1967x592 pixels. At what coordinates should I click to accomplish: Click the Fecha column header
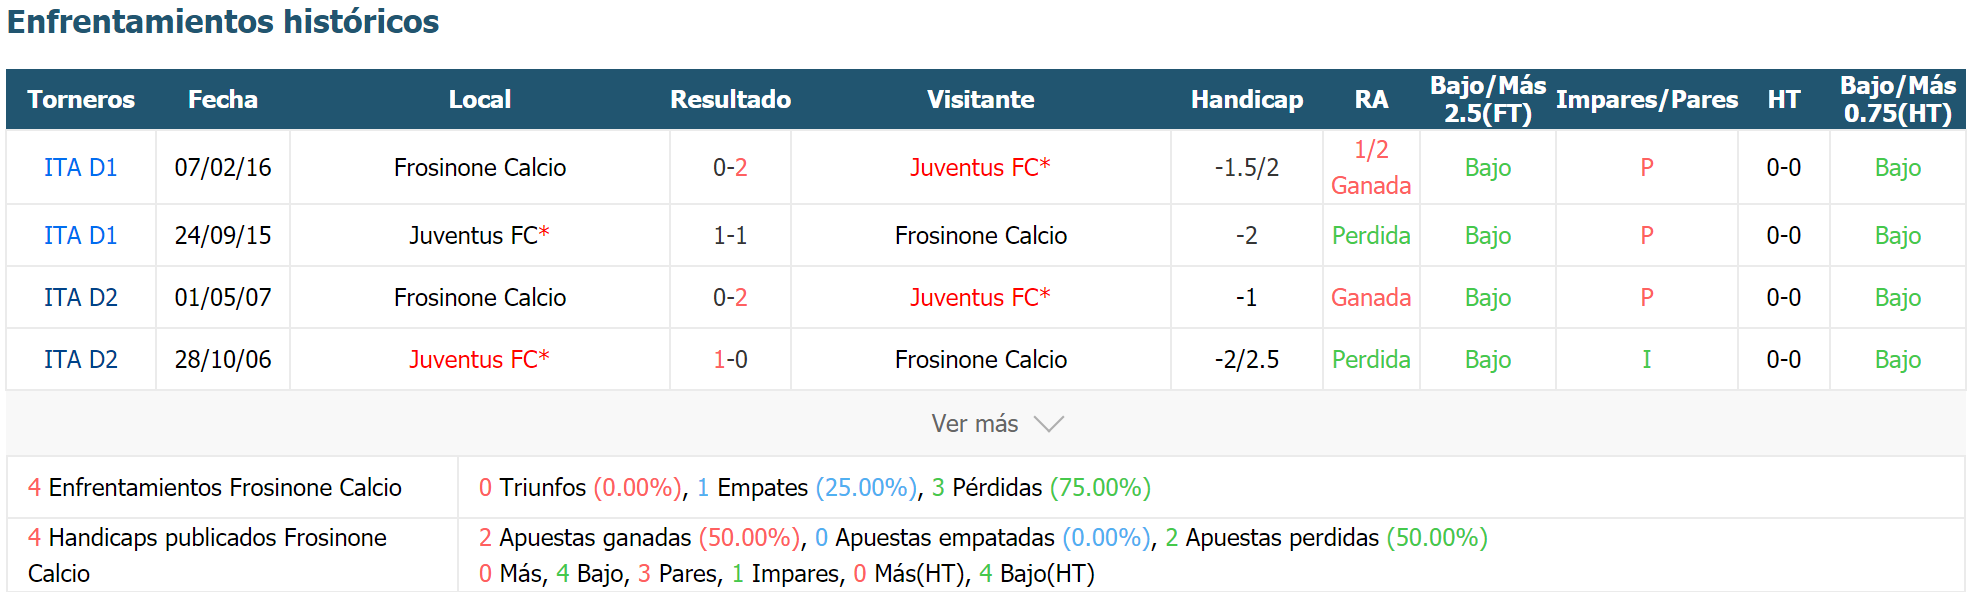coord(223,99)
